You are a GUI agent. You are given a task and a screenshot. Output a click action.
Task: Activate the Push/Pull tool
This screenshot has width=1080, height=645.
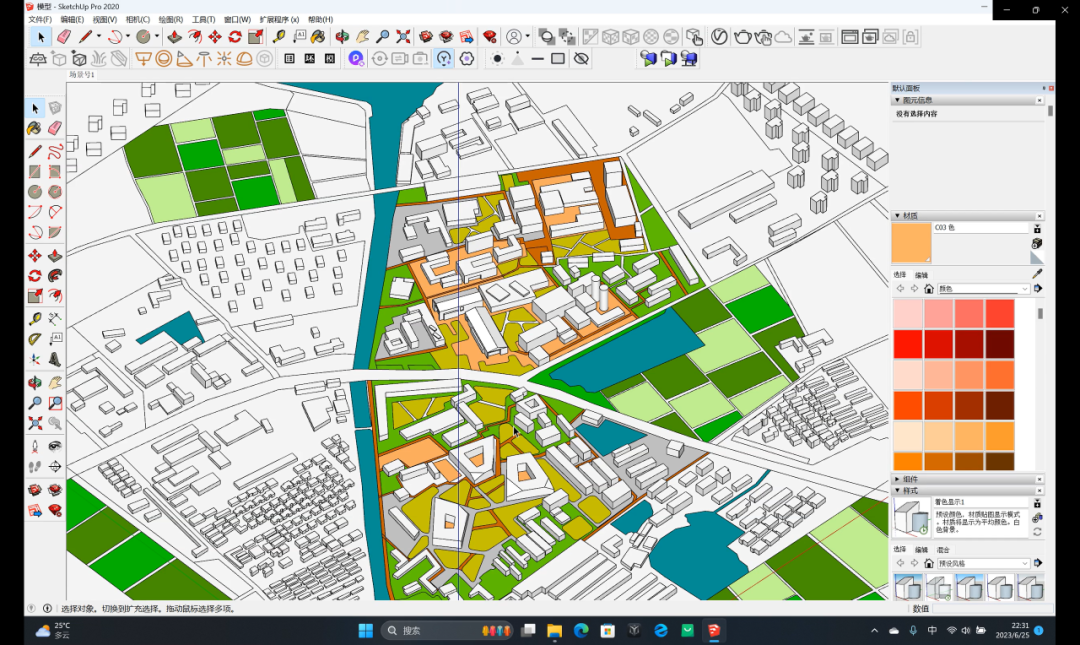click(x=174, y=37)
